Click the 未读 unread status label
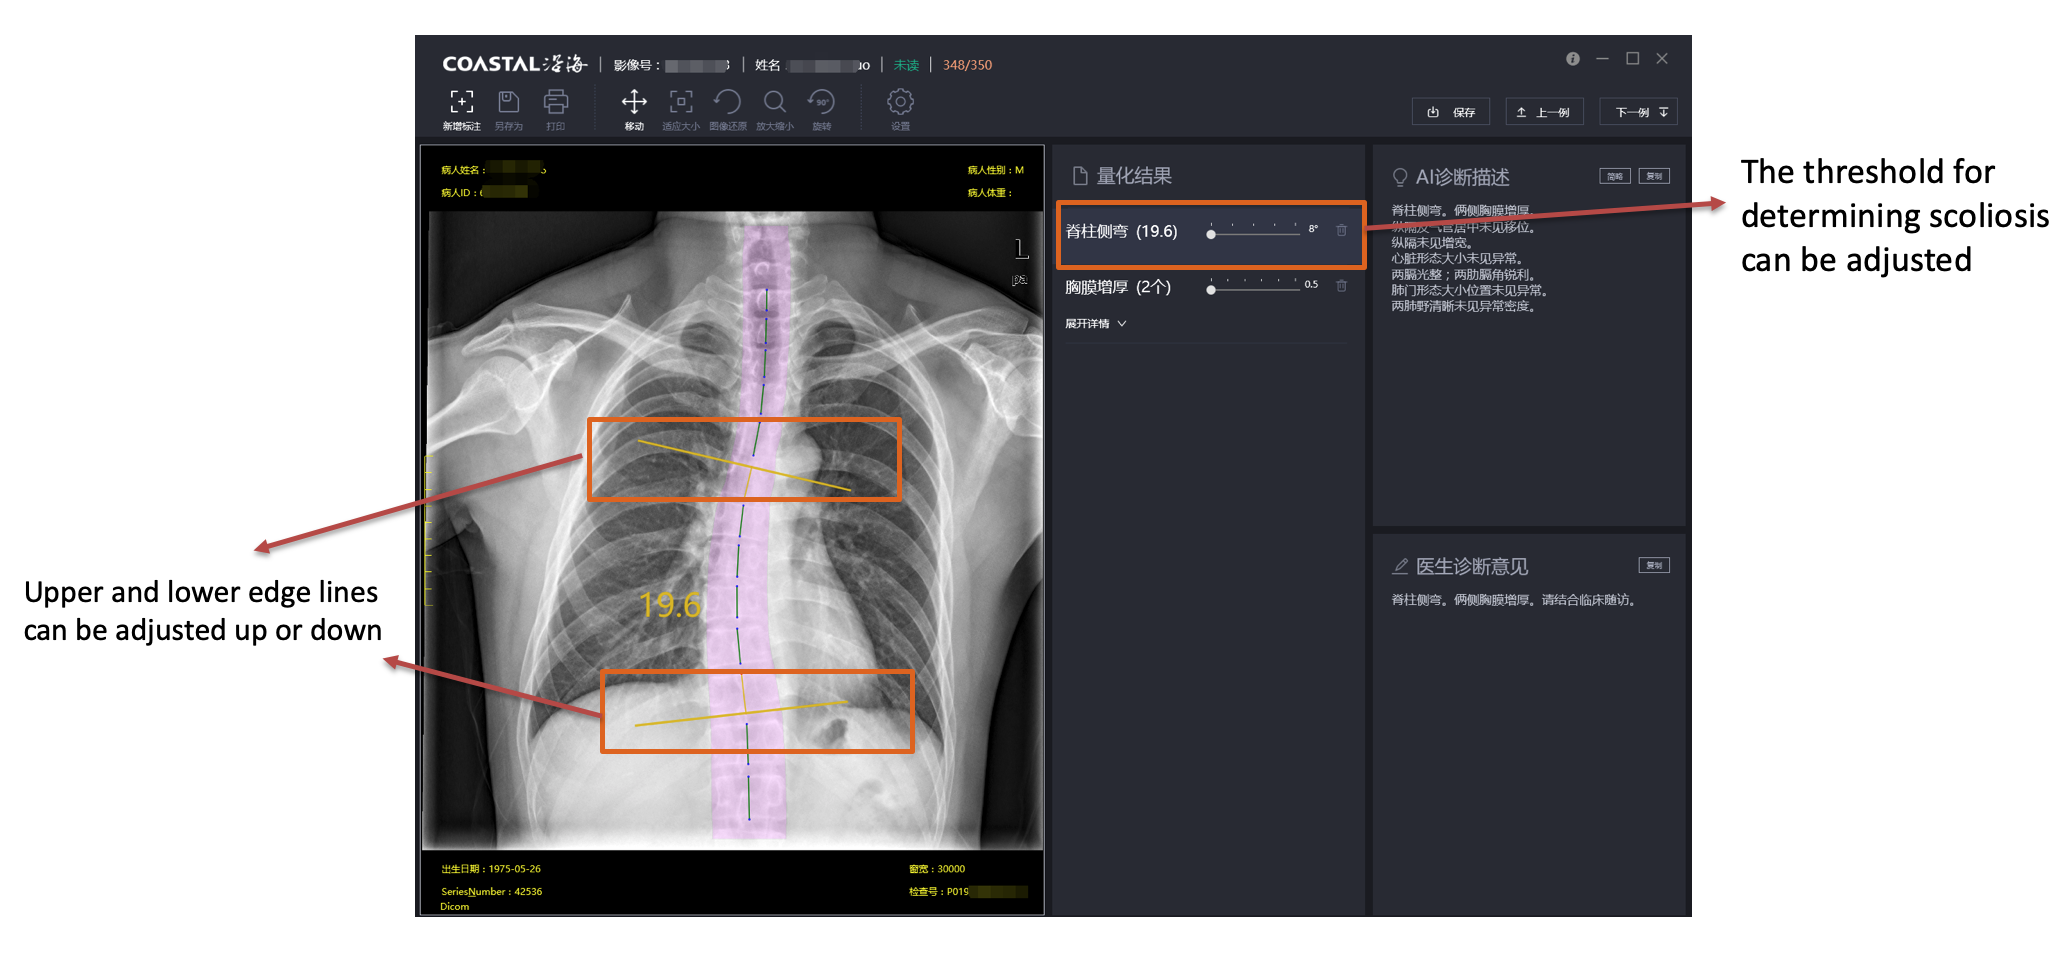Viewport: 2072px width, 956px height. click(906, 65)
